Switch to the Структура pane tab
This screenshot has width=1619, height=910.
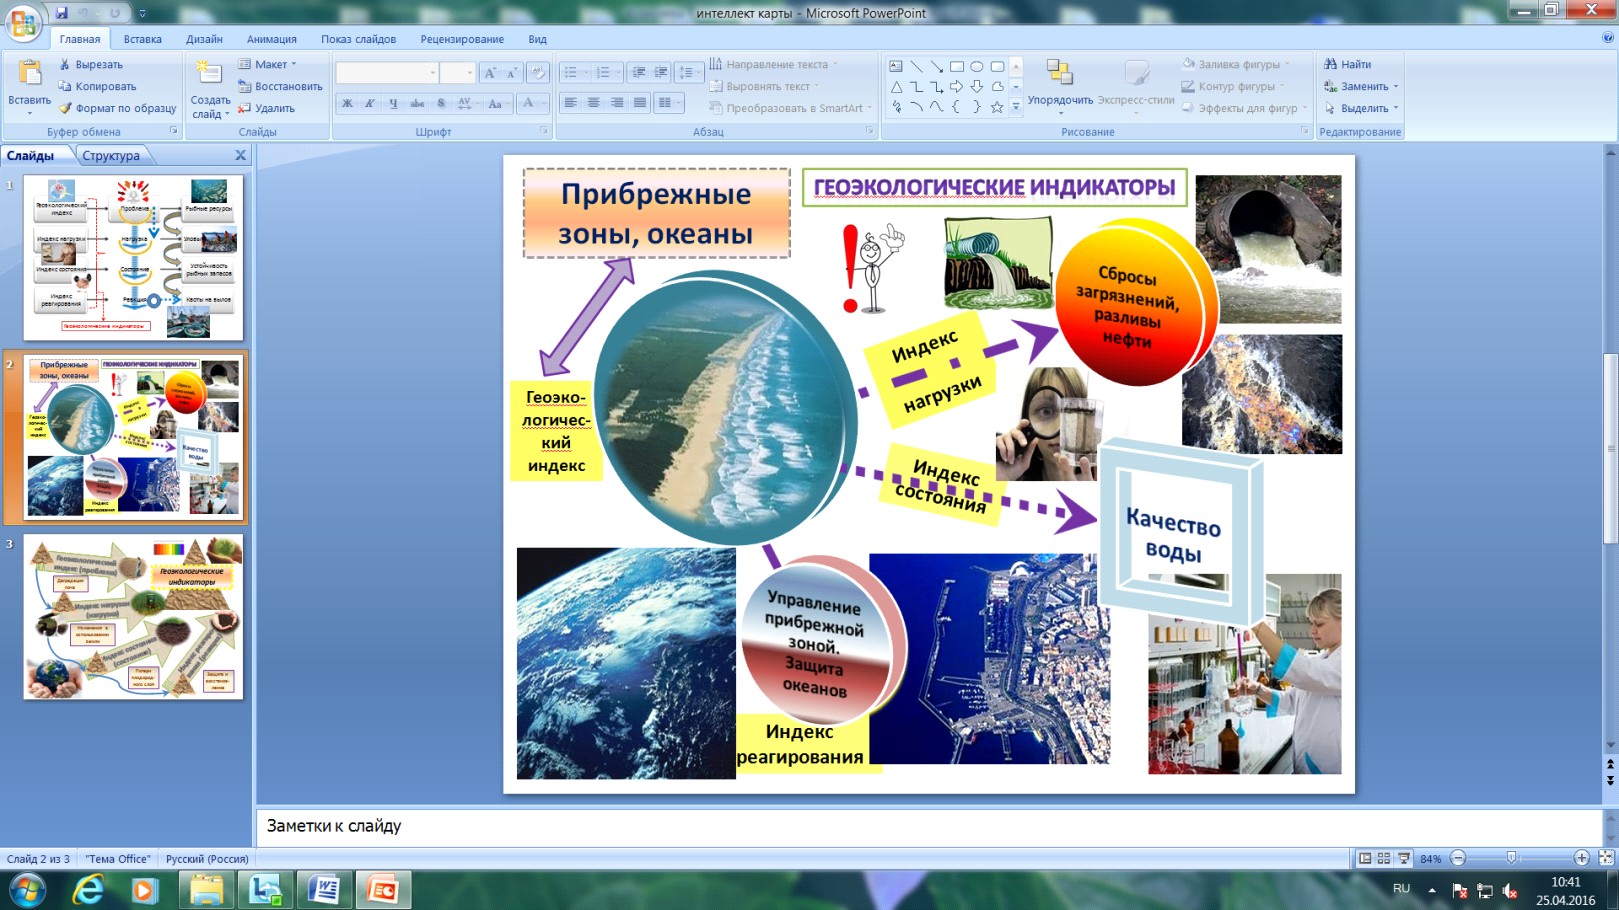[111, 155]
